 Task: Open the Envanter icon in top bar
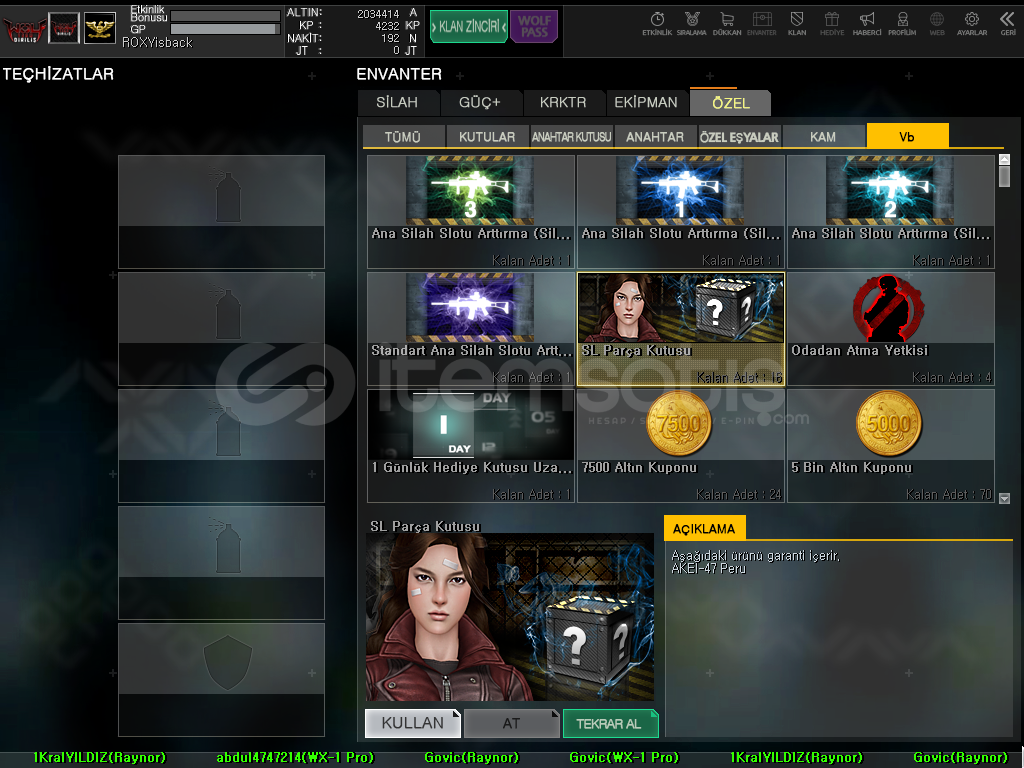click(761, 24)
